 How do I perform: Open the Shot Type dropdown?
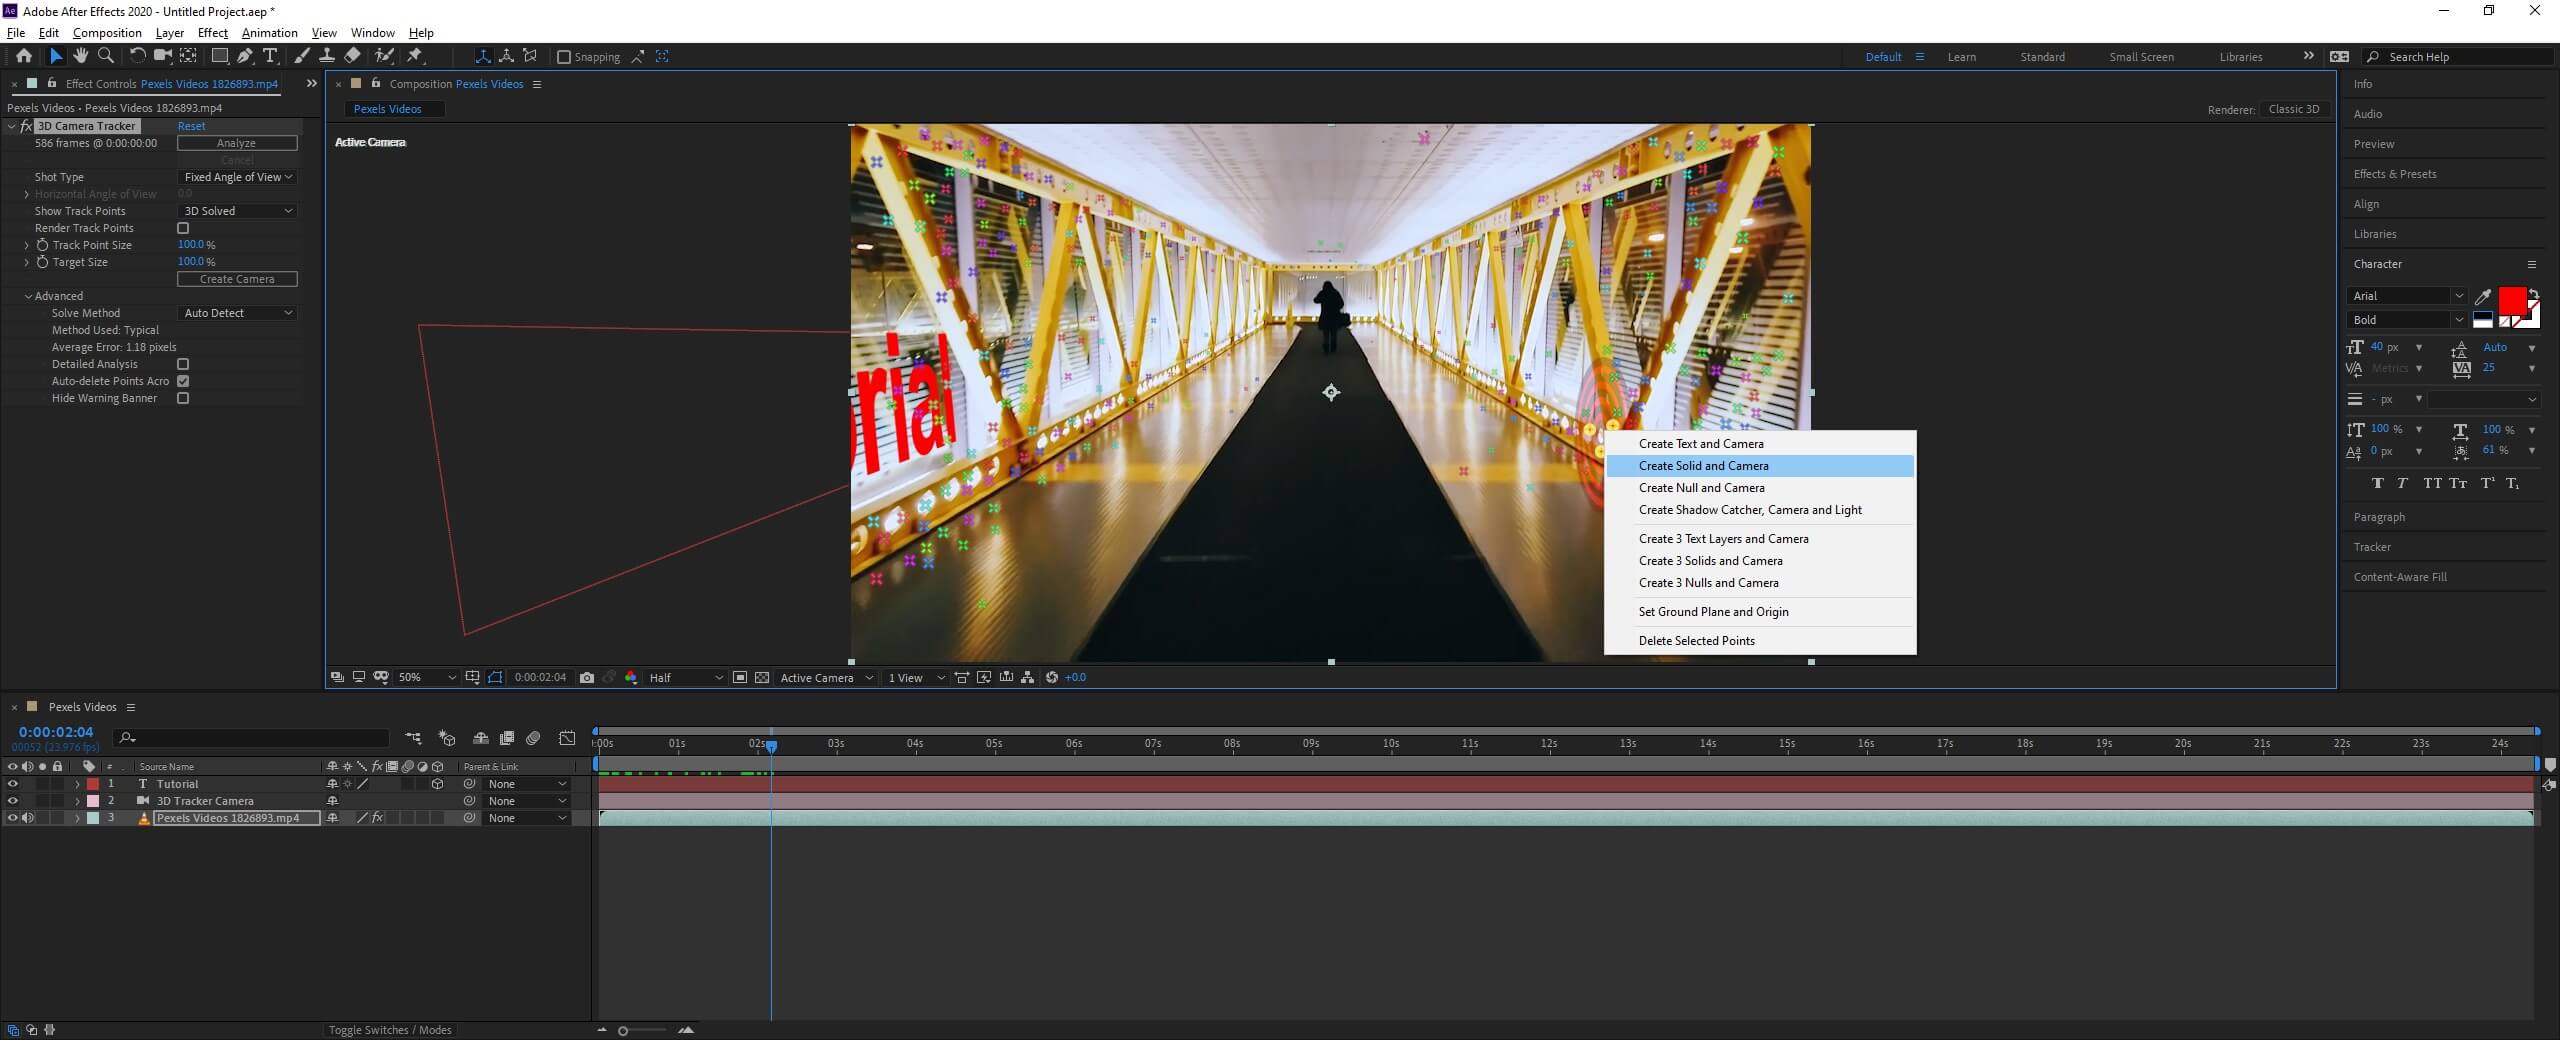click(x=238, y=177)
